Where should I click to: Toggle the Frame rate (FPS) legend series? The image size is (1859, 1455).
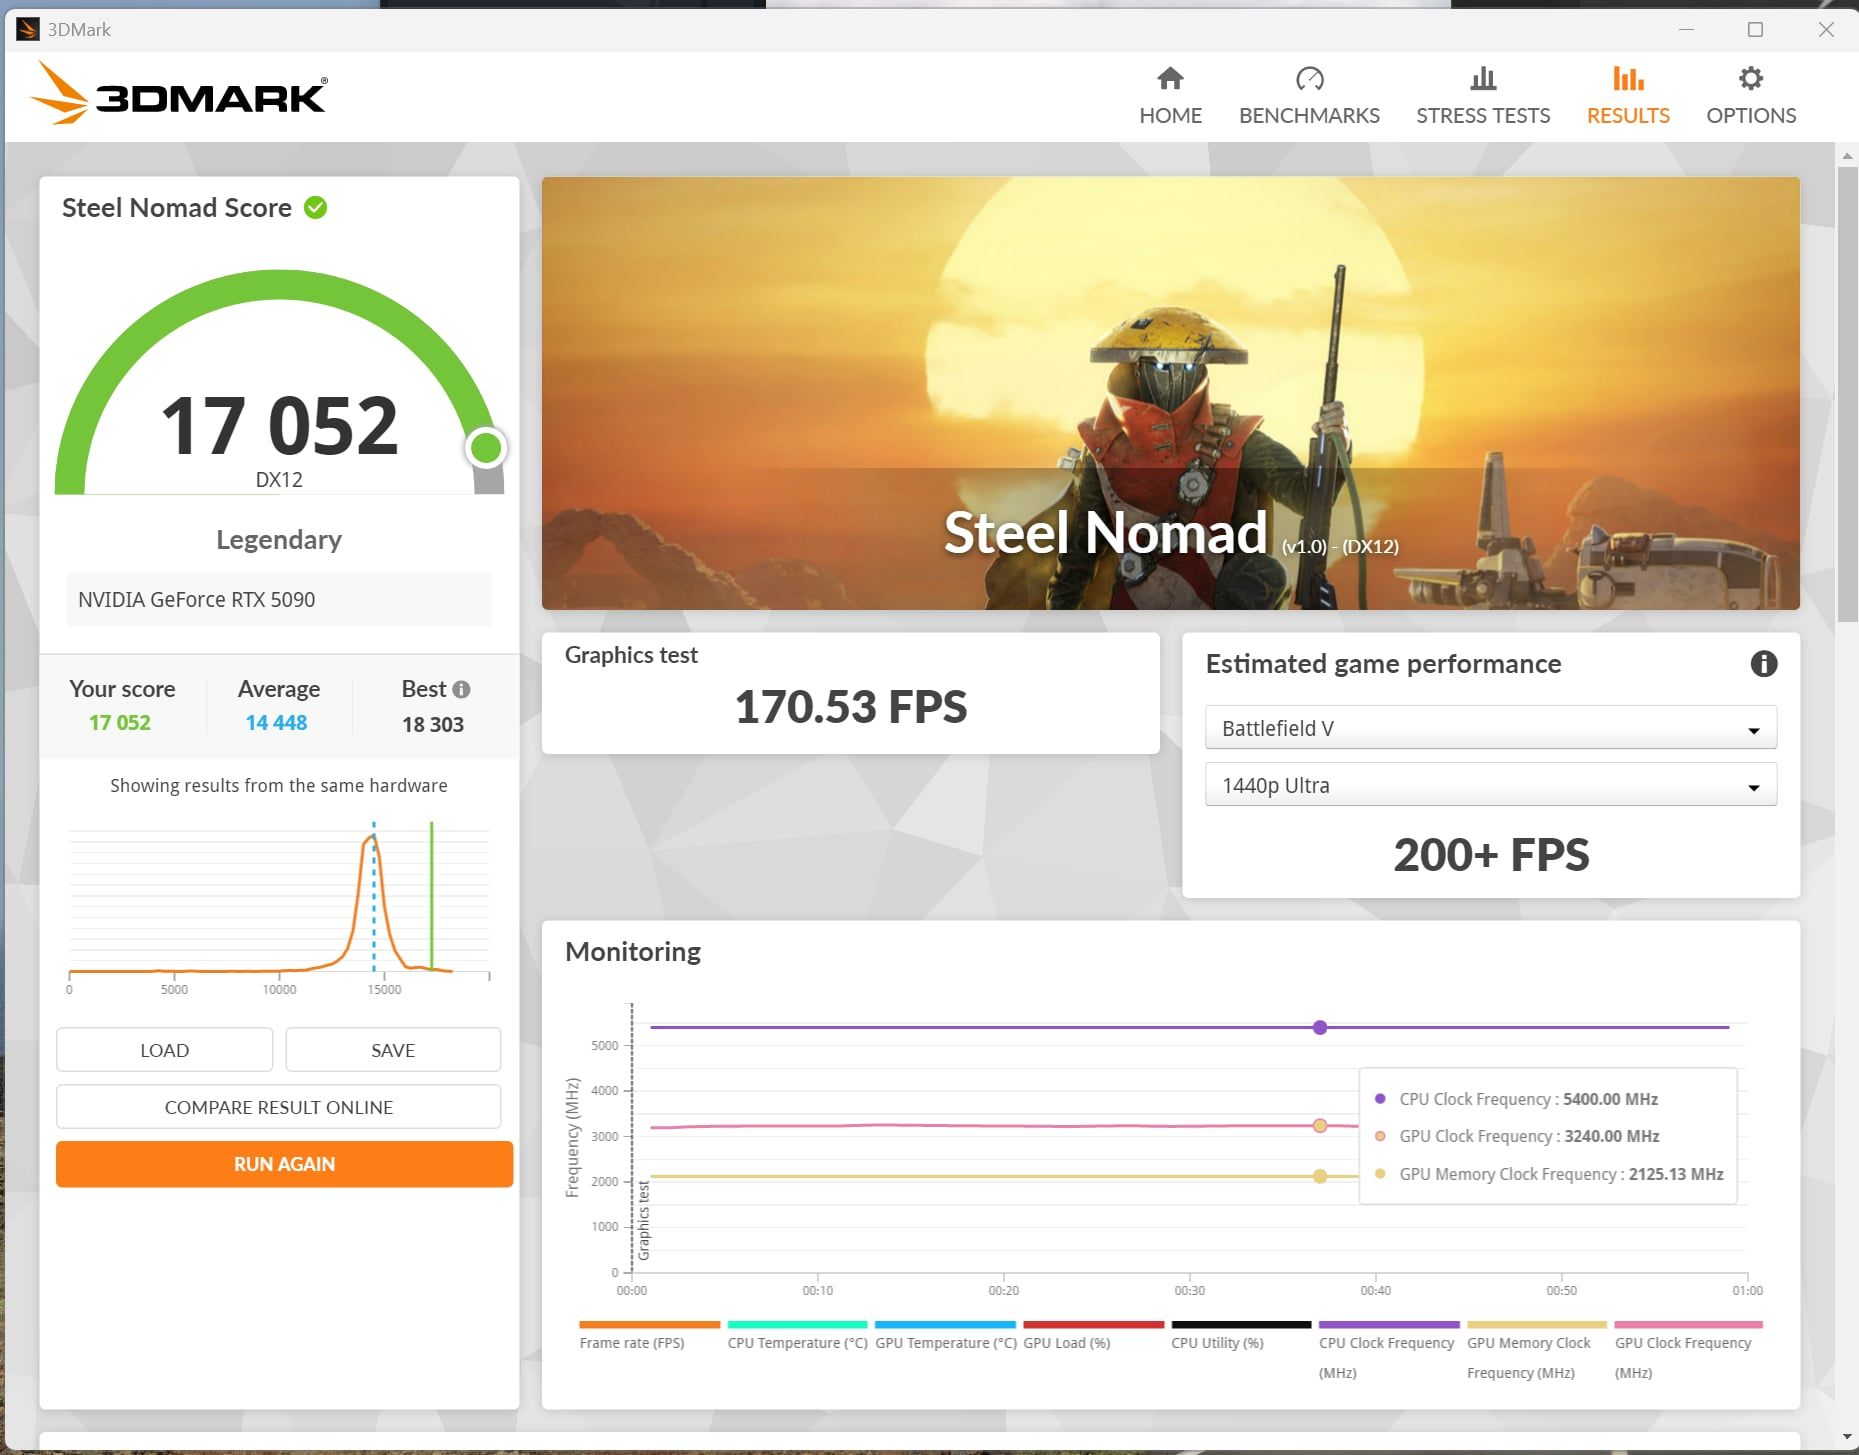(649, 1336)
